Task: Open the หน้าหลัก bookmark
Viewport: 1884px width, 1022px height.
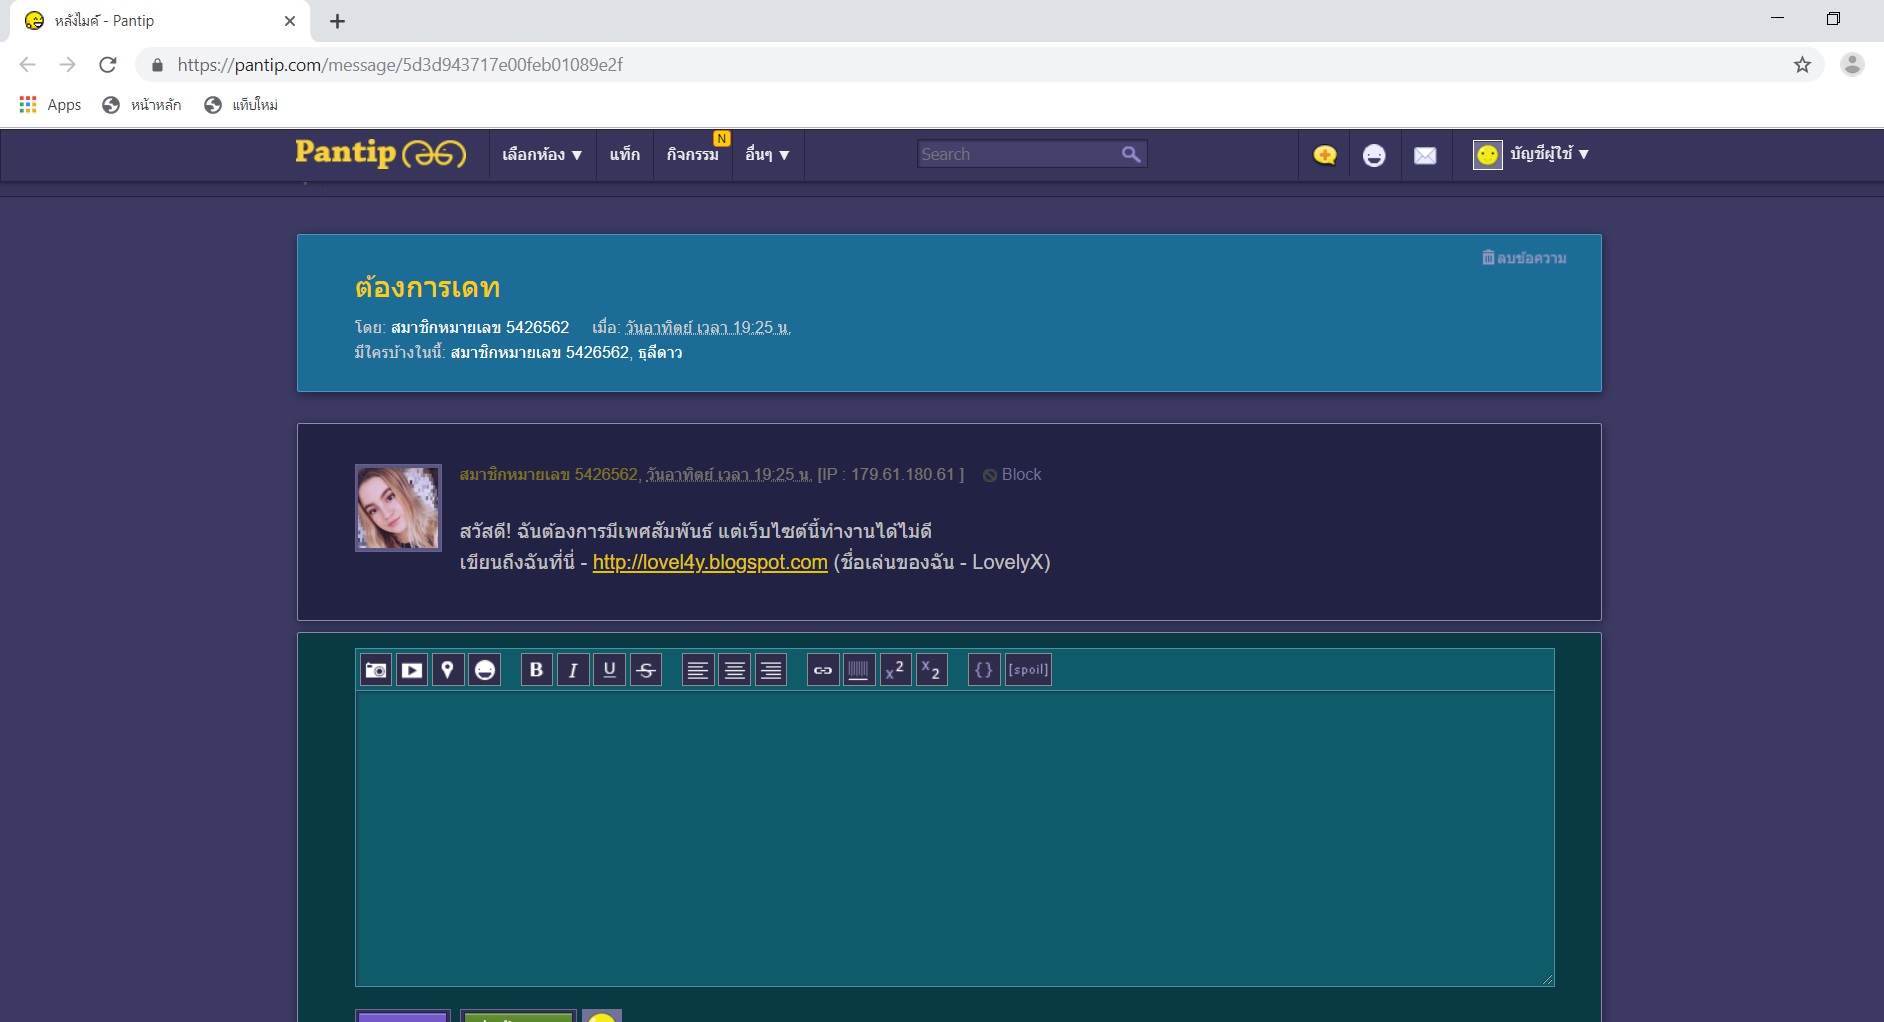Action: coord(142,105)
